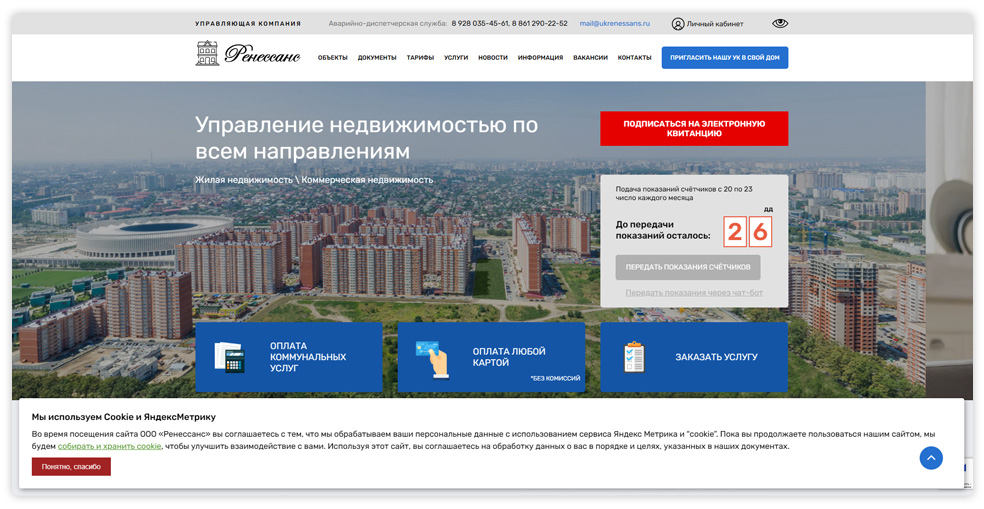The image size is (984, 509).
Task: Follow Передать показания через чат-бот link
Action: coord(694,293)
